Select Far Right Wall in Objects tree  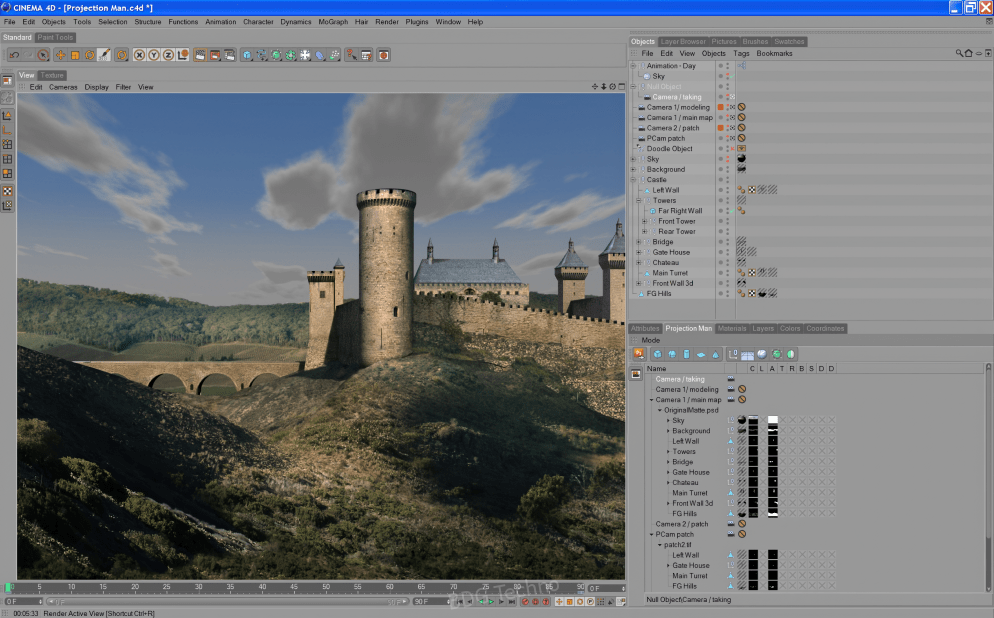680,210
